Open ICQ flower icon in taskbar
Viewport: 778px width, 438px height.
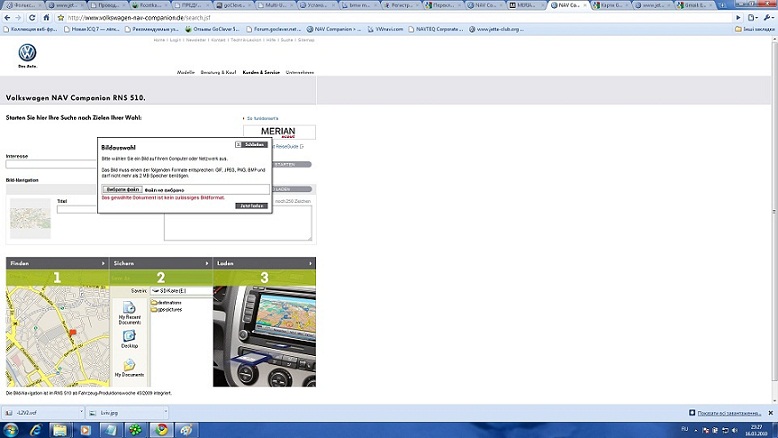(x=135, y=430)
